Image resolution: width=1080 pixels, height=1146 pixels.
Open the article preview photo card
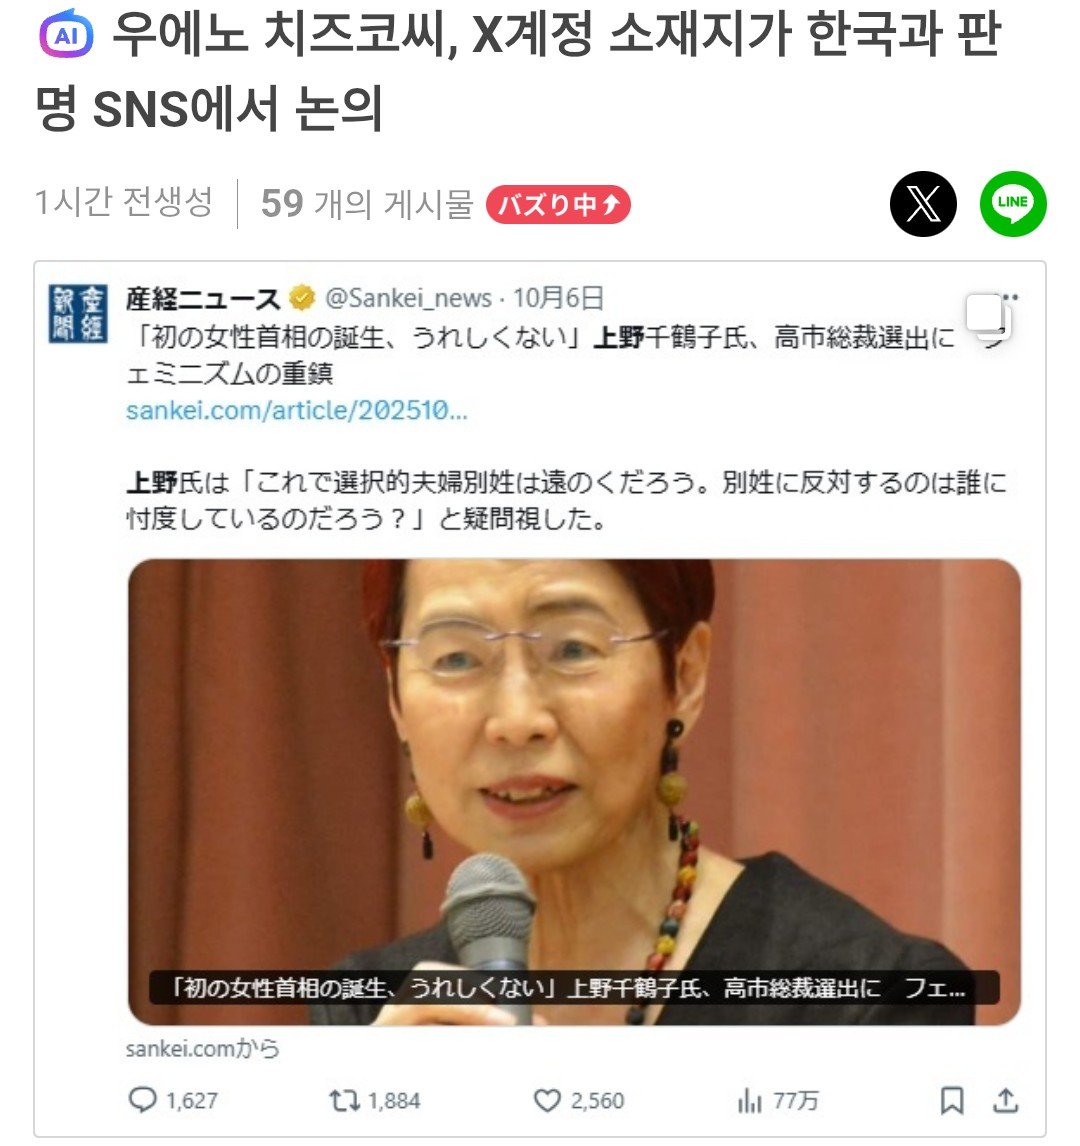(x=574, y=792)
